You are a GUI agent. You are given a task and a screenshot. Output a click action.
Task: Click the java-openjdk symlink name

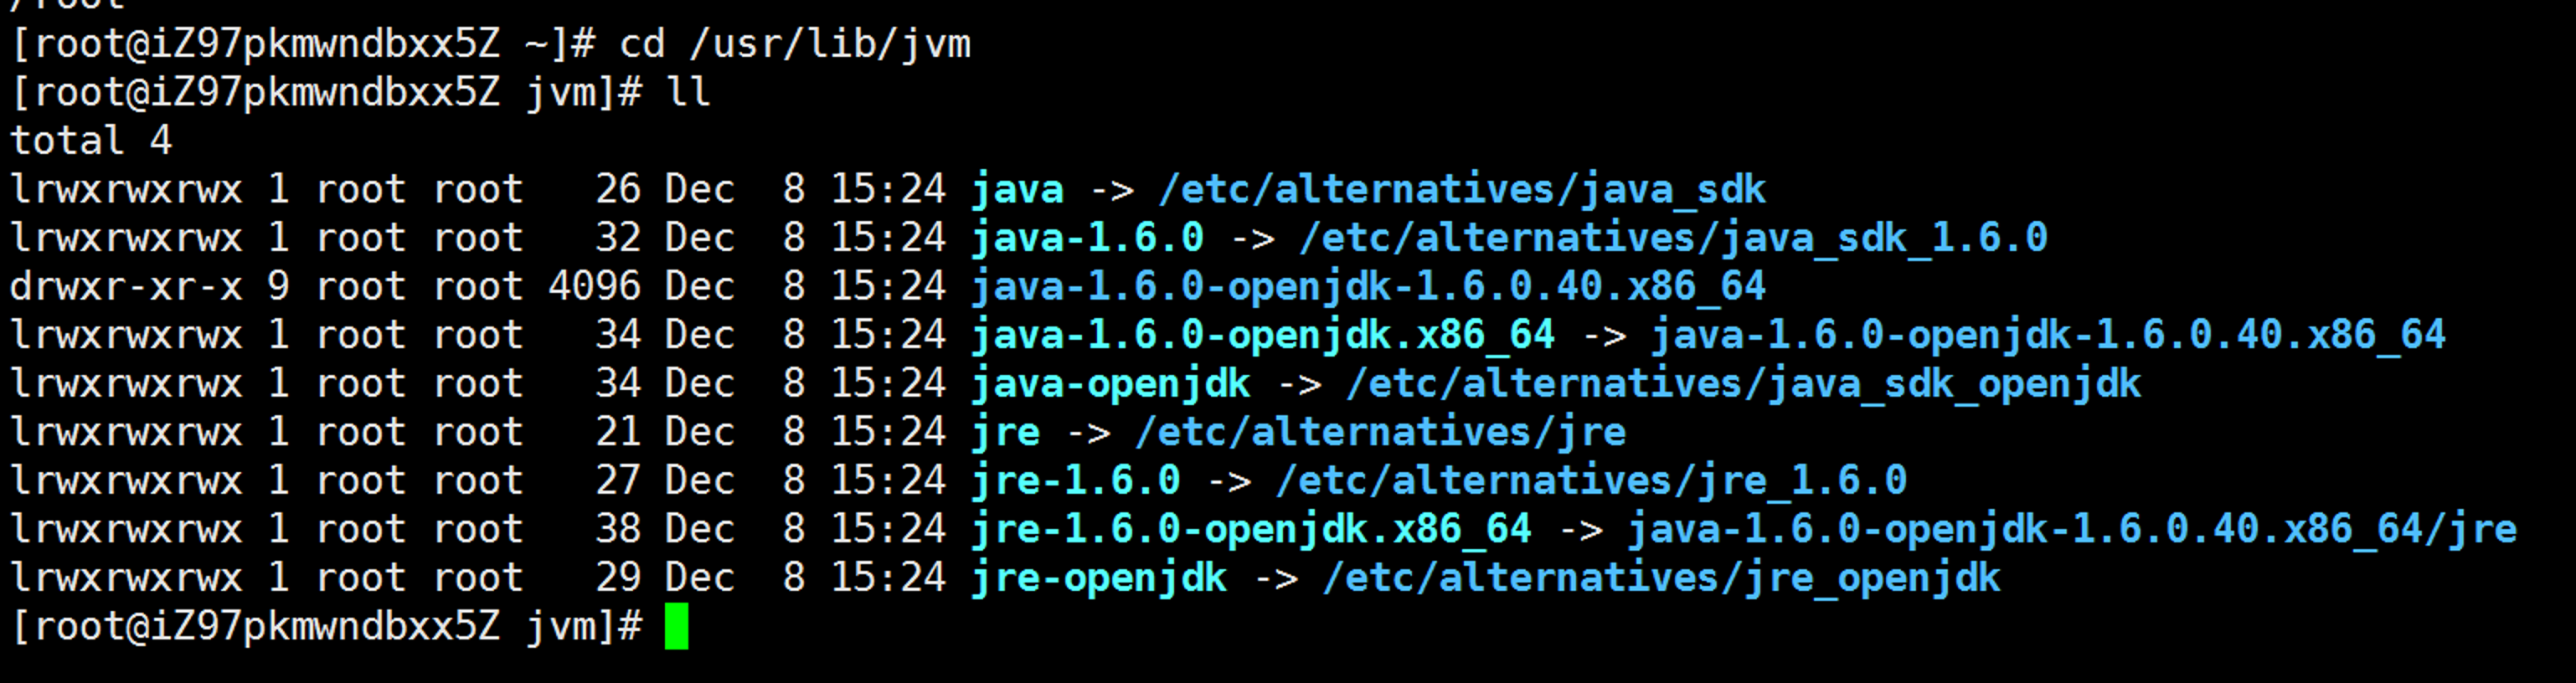[1111, 384]
